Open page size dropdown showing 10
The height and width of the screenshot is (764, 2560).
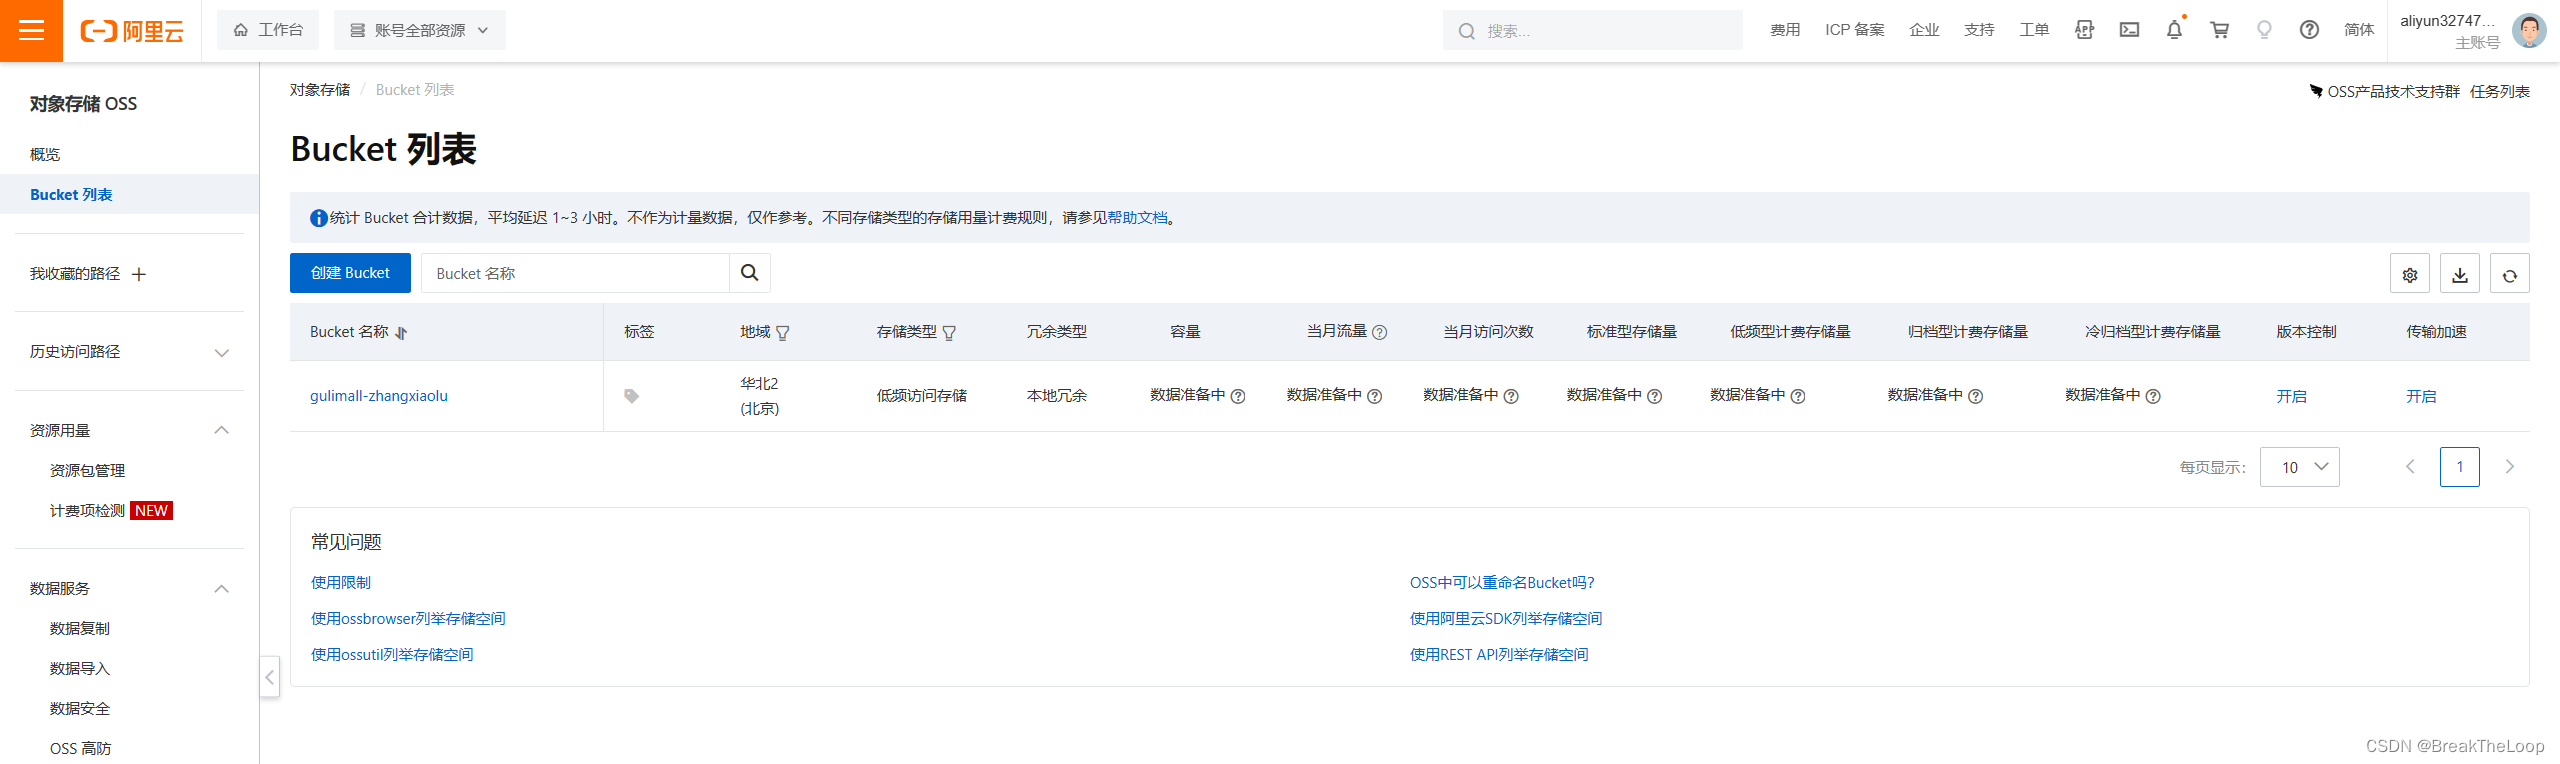point(2299,467)
